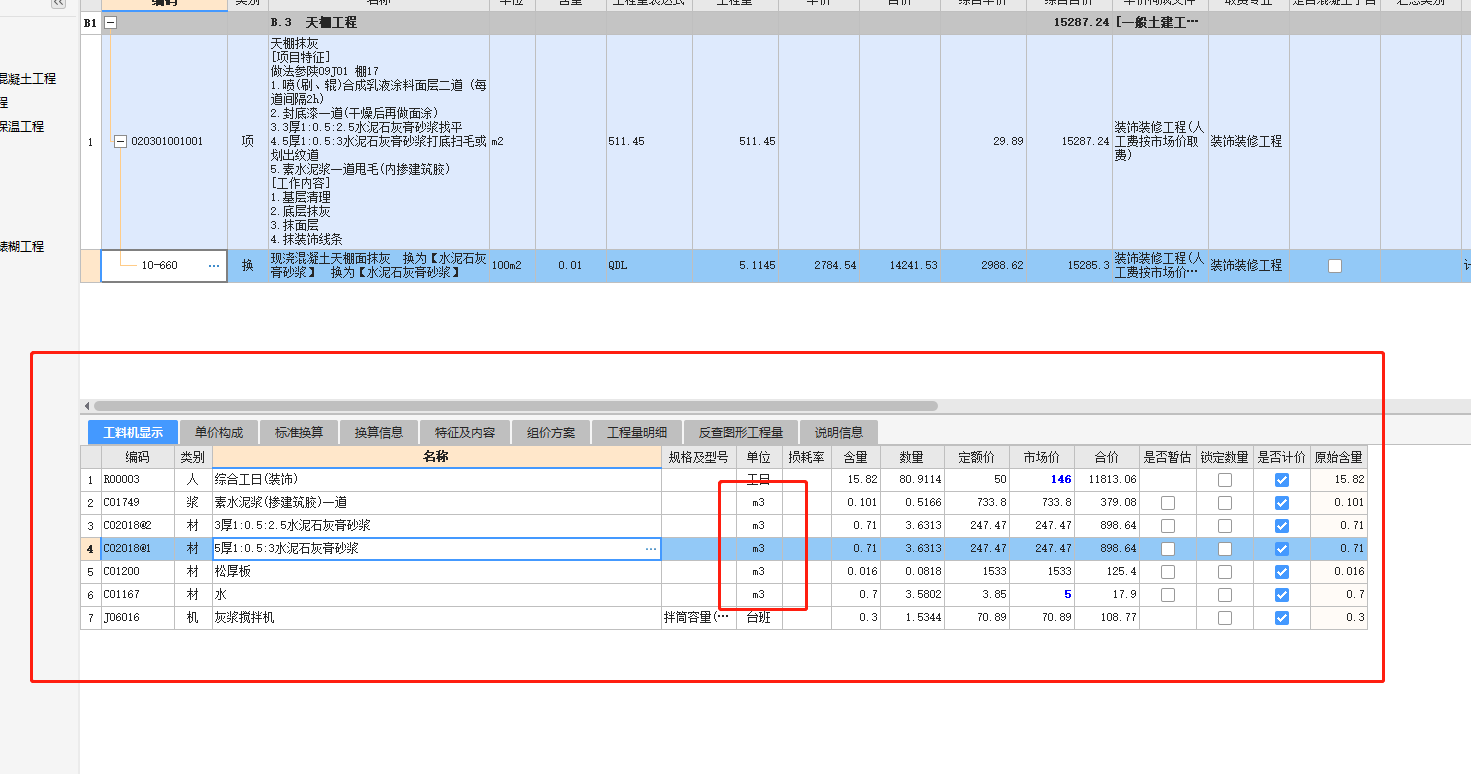
Task: Collapse the 020301001001 item row
Action: (x=120, y=142)
